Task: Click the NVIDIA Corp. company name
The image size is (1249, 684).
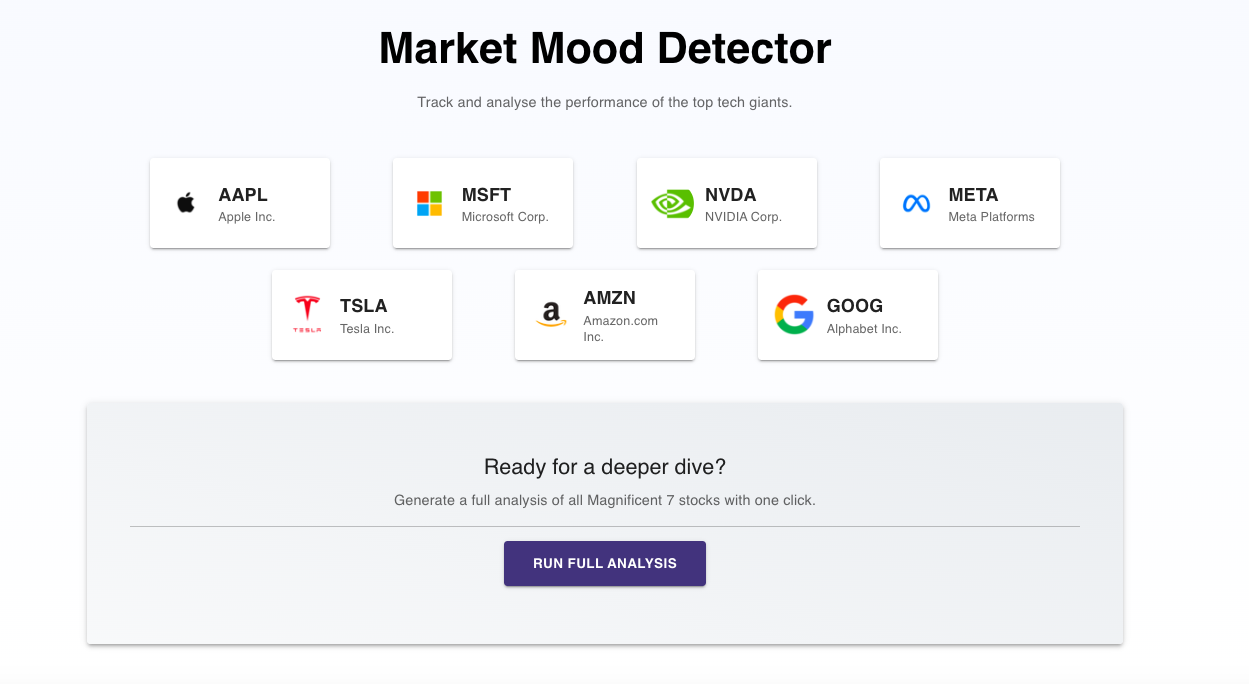Action: point(743,217)
